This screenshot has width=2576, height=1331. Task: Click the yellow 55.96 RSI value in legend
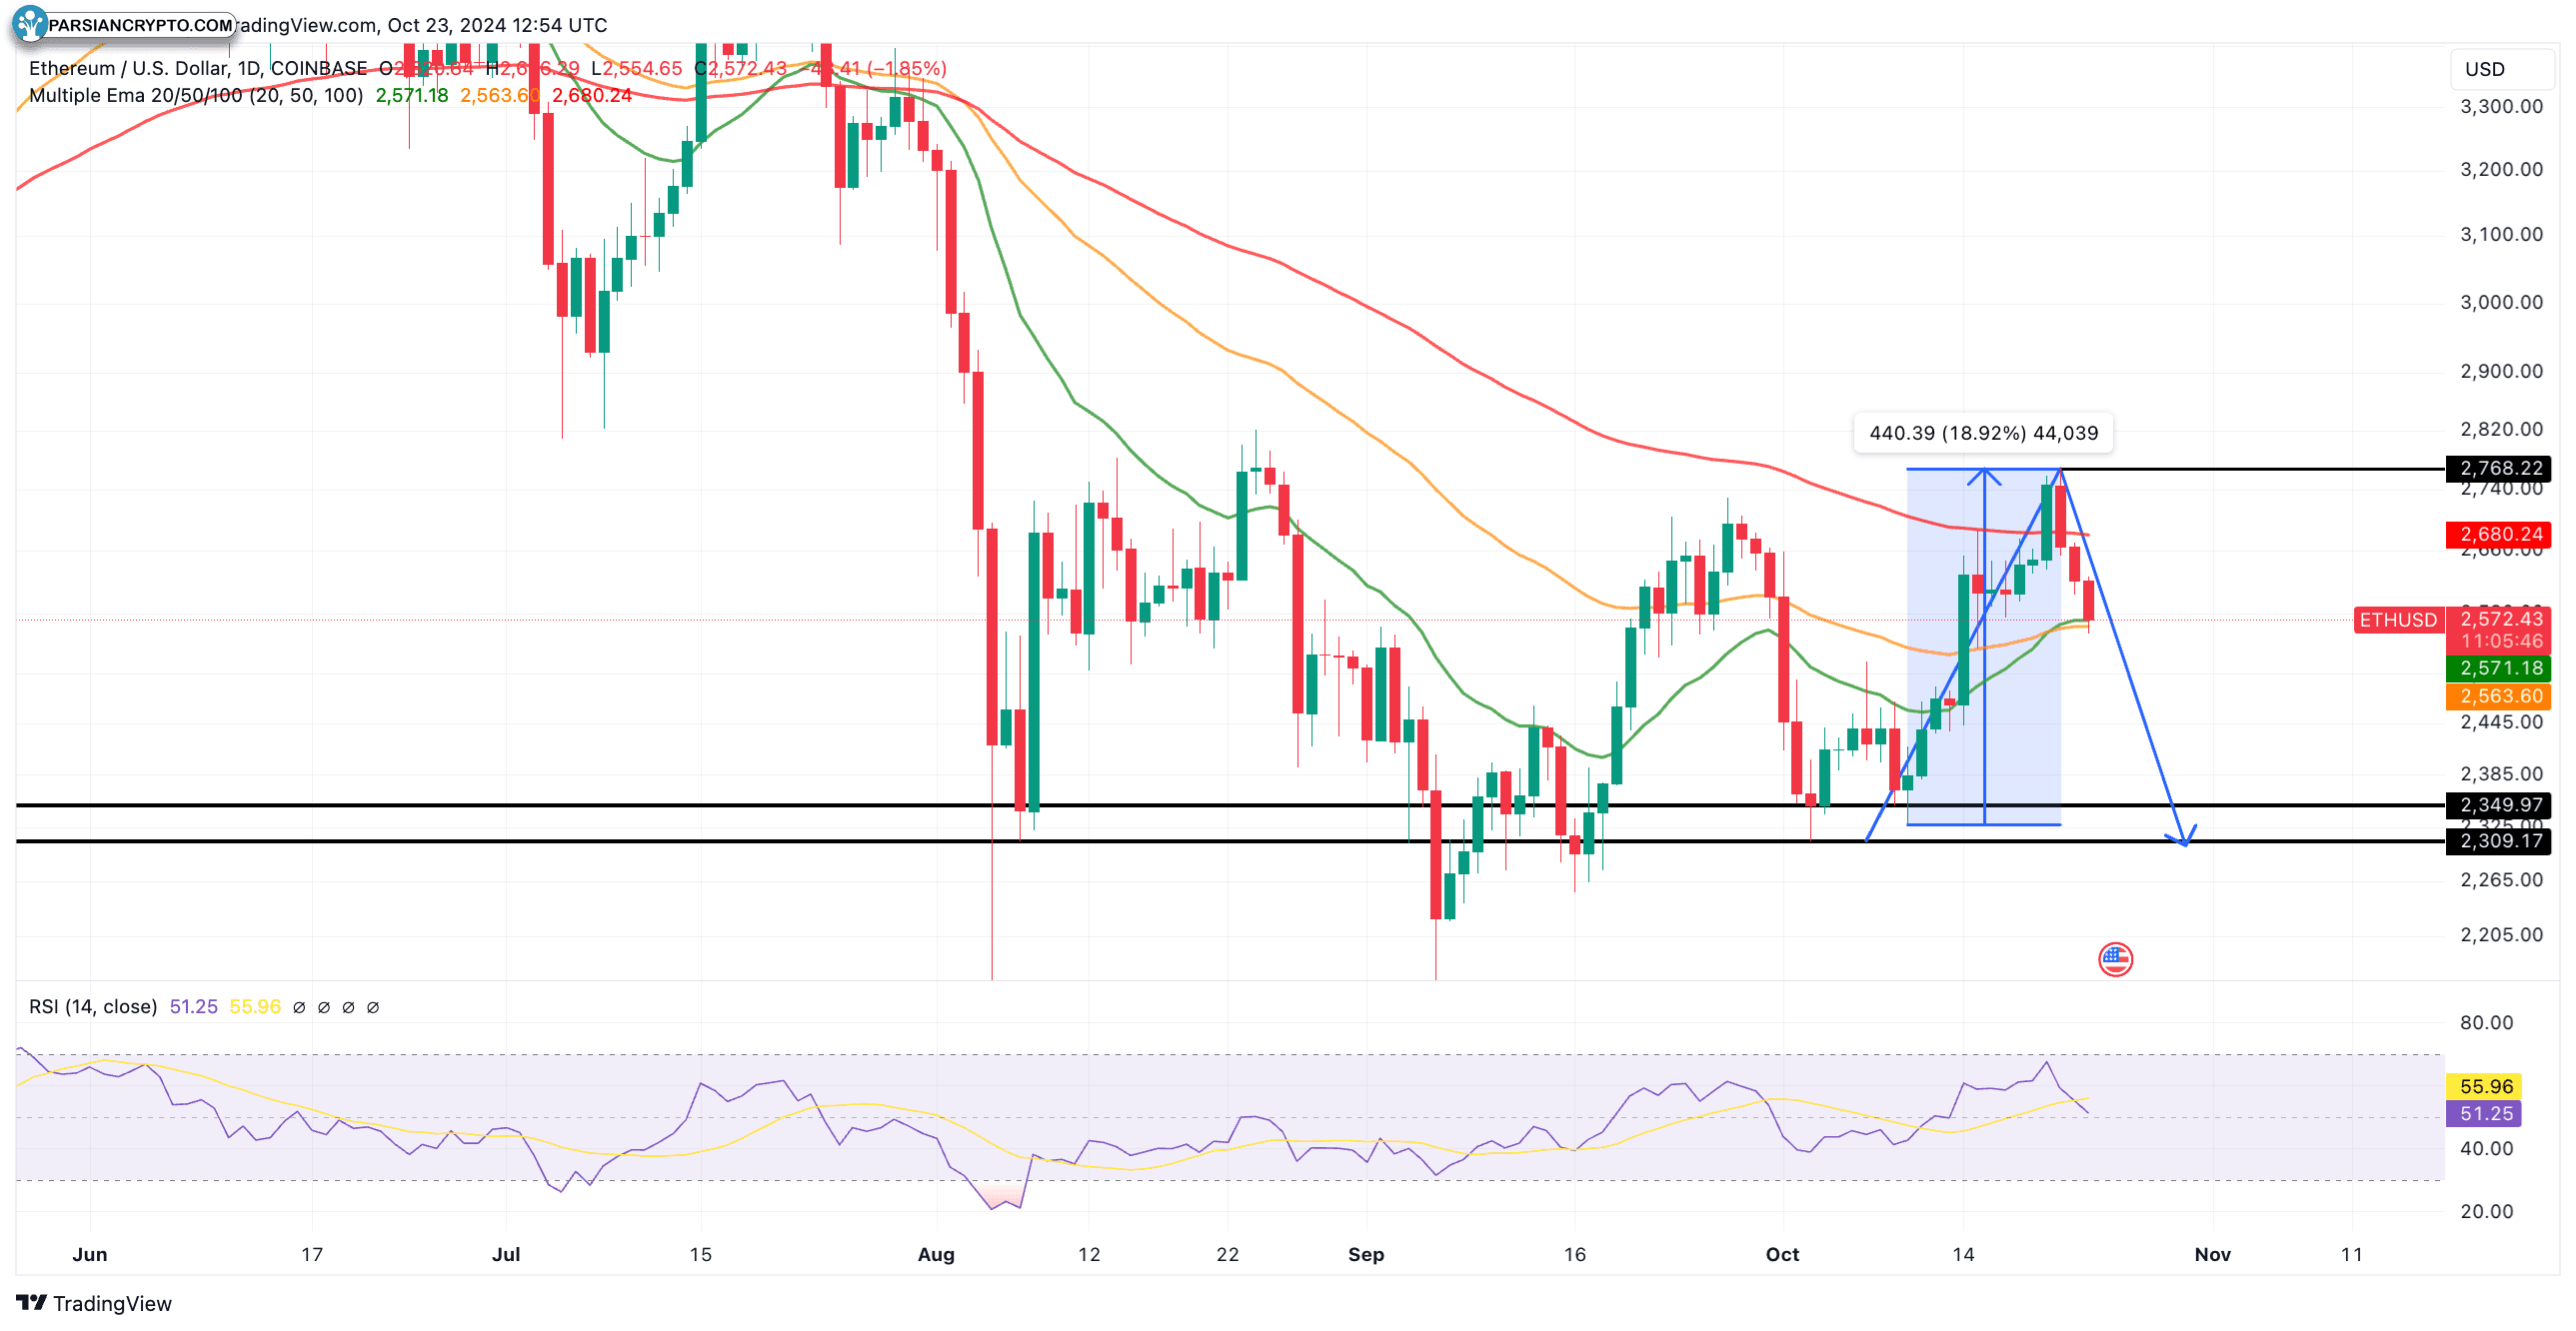pos(255,1006)
